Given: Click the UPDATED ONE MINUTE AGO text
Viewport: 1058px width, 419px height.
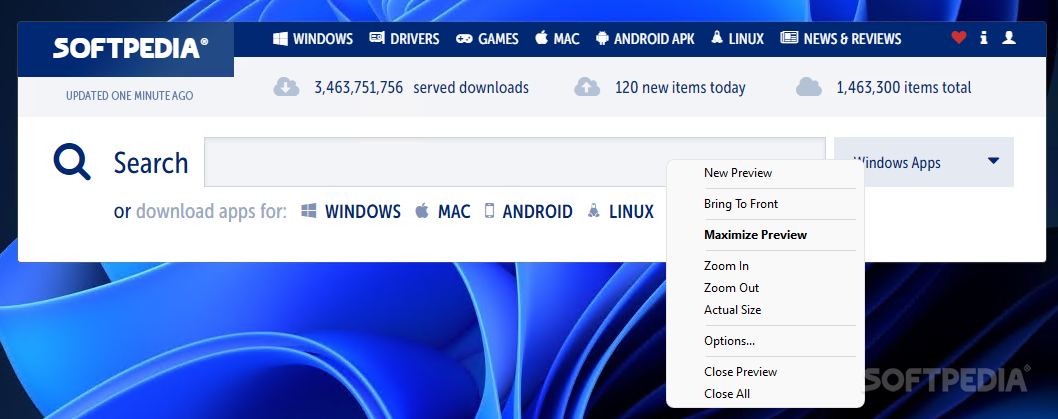Looking at the screenshot, I should 130,96.
